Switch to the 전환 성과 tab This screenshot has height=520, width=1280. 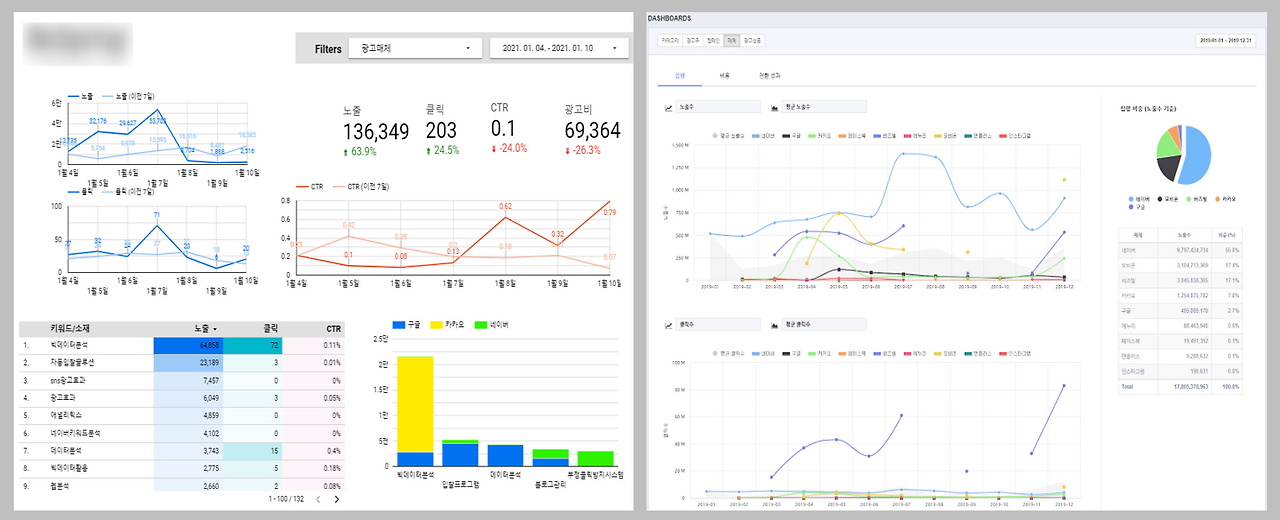[771, 76]
